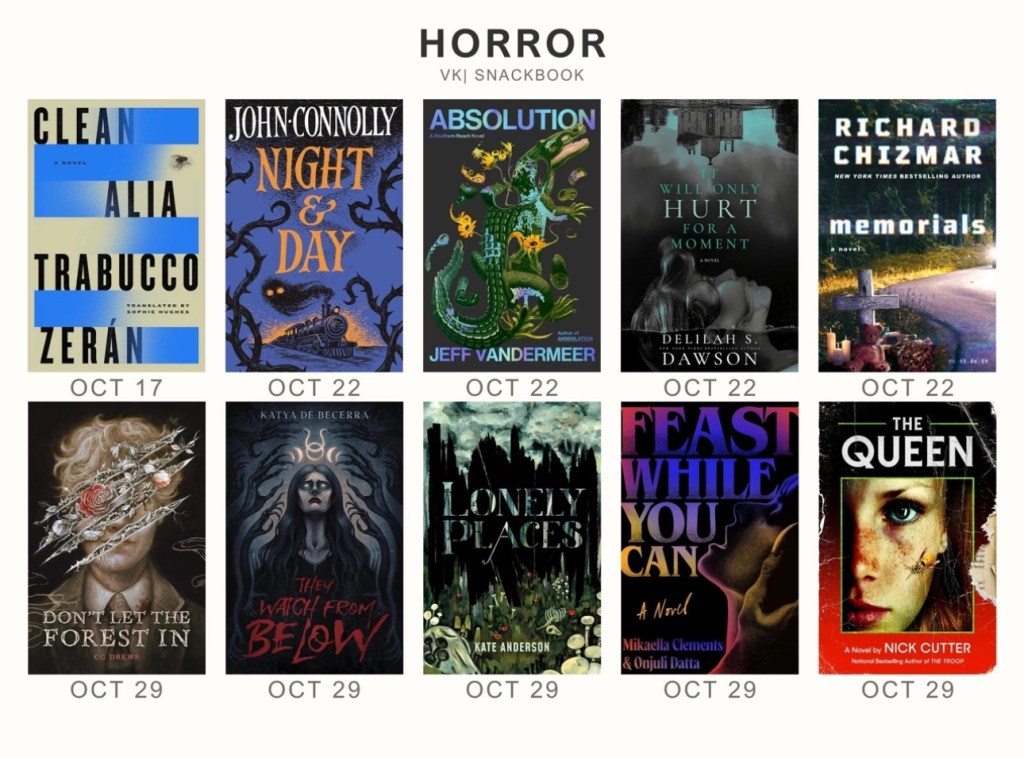Click the teddy bear on Memorials cover
The image size is (1024, 758).
point(869,347)
